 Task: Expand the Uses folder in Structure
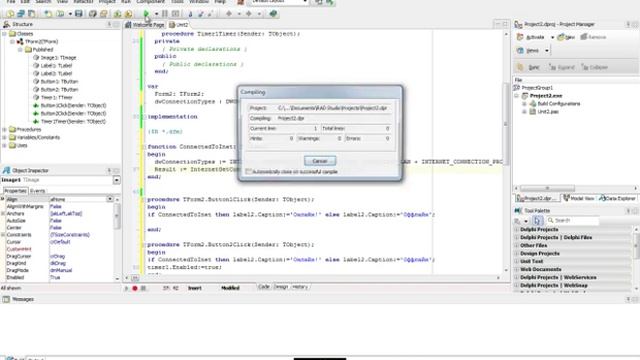[4, 145]
